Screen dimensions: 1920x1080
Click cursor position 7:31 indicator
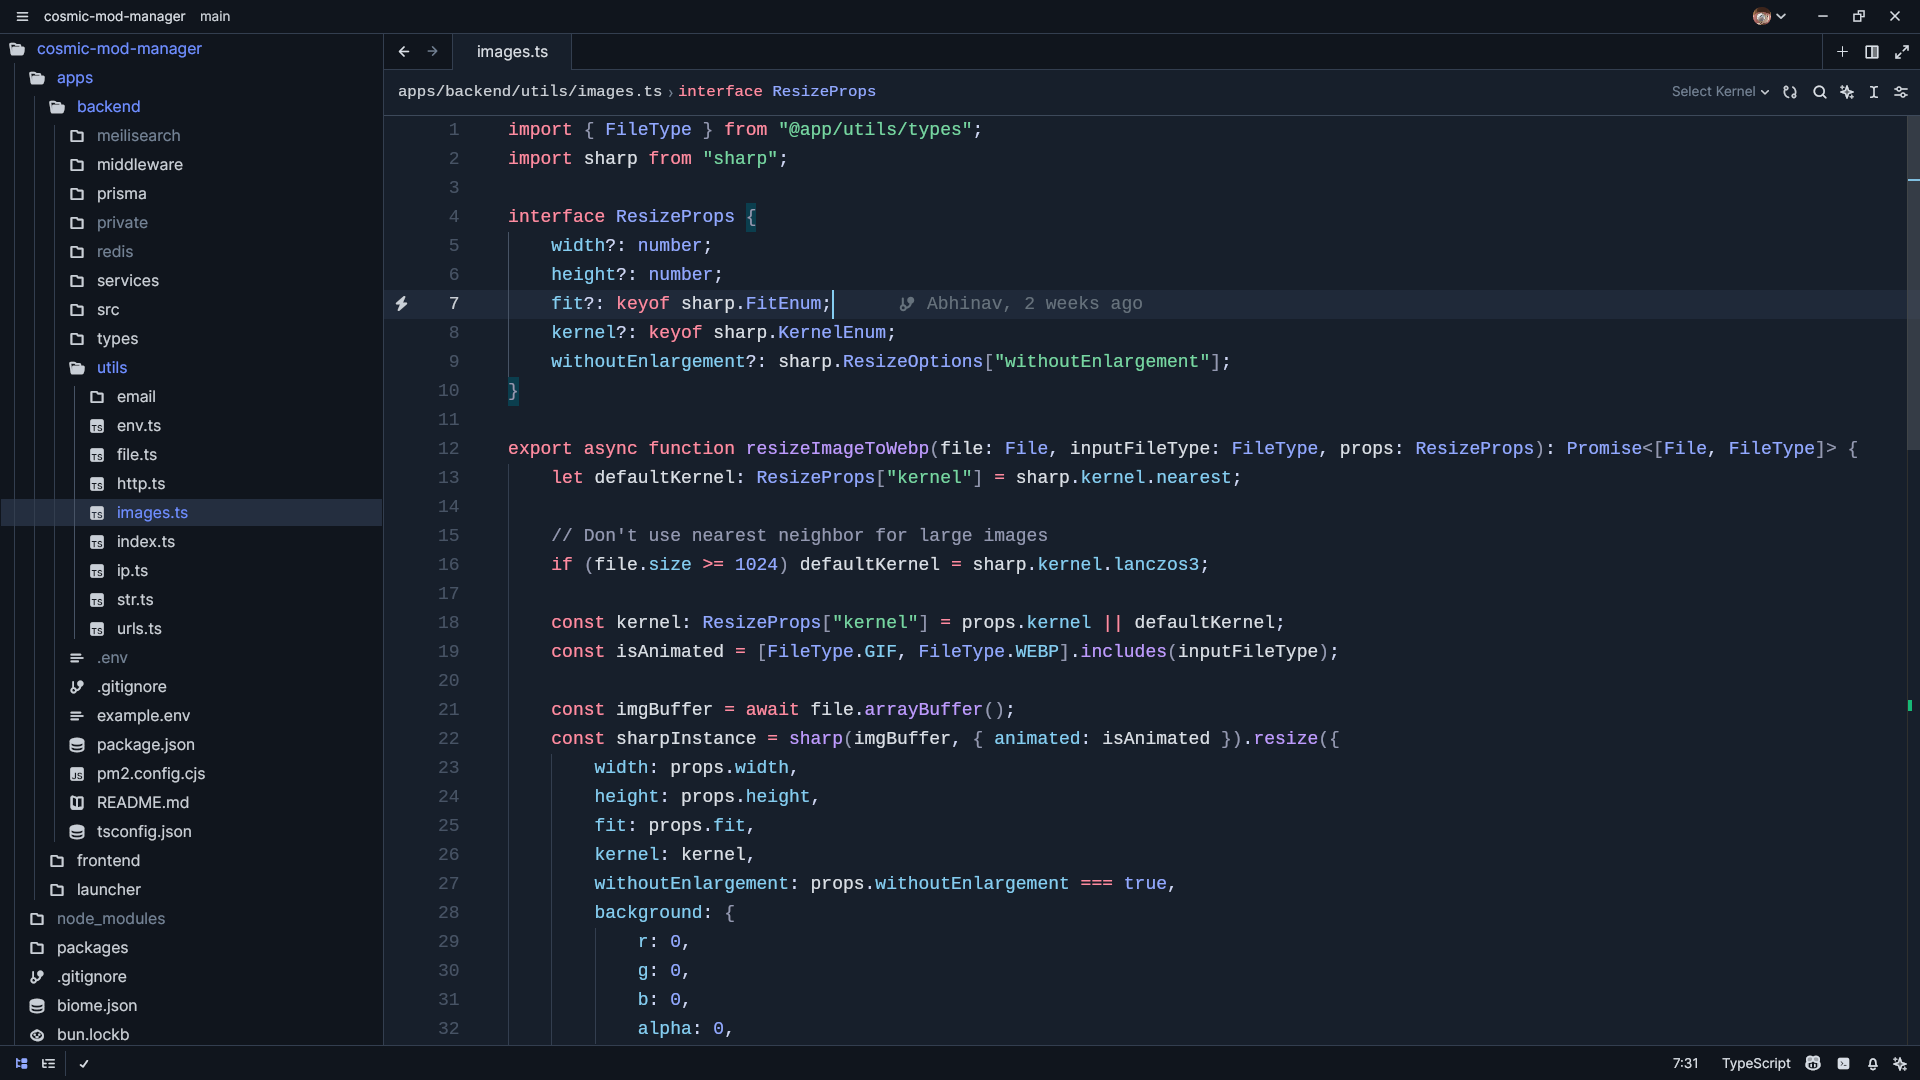click(1685, 1063)
